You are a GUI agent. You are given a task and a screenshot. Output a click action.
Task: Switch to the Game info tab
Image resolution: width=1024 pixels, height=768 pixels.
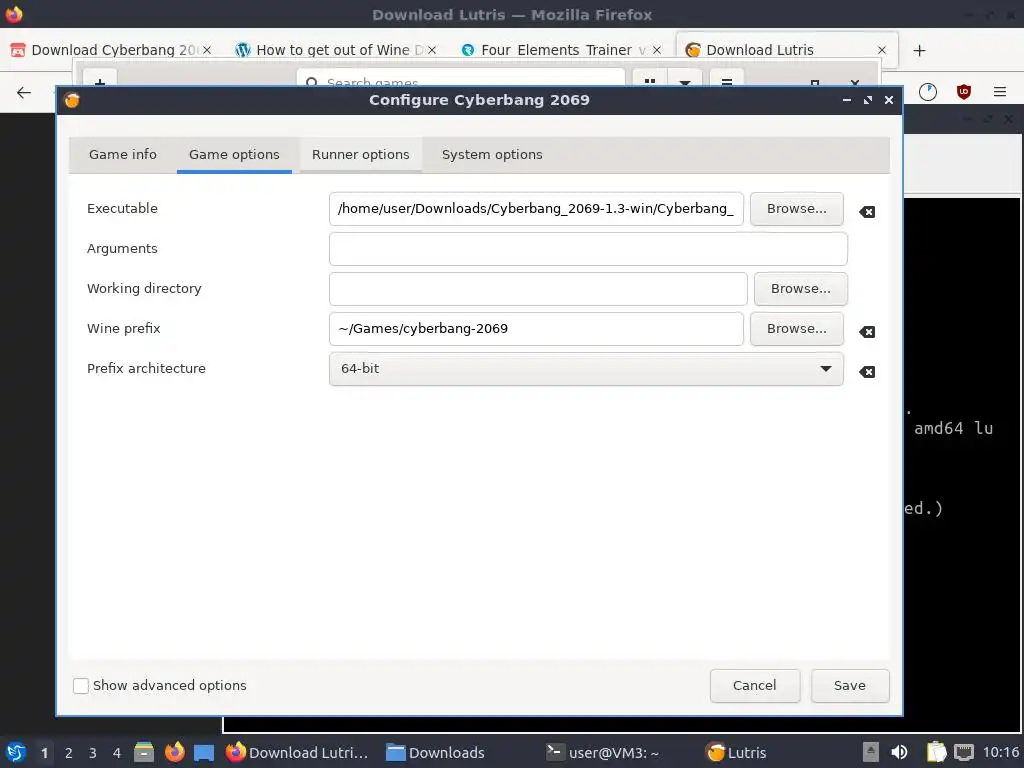click(x=123, y=155)
